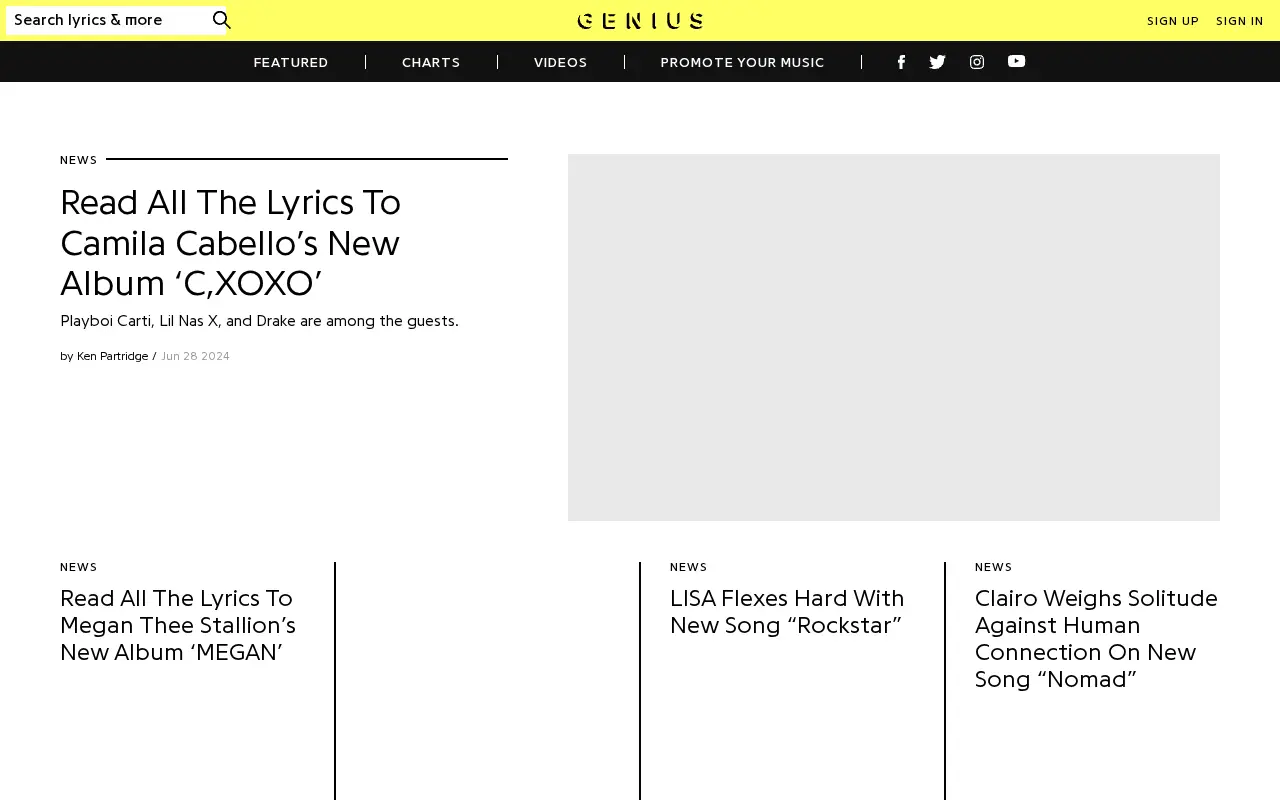Screen dimensions: 1280x800
Task: Focus the Search lyrics & more field
Action: coord(108,20)
